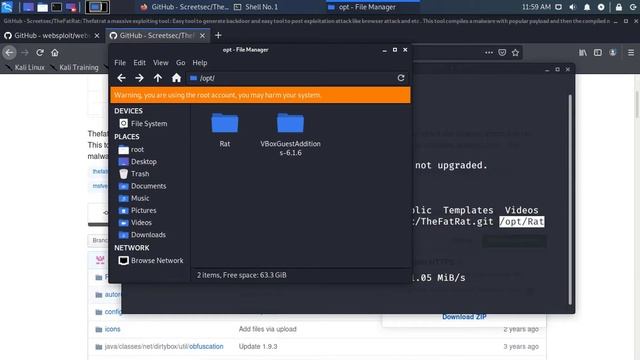Click 'Add files via upload' commit message
The image size is (640, 360).
pos(267,329)
